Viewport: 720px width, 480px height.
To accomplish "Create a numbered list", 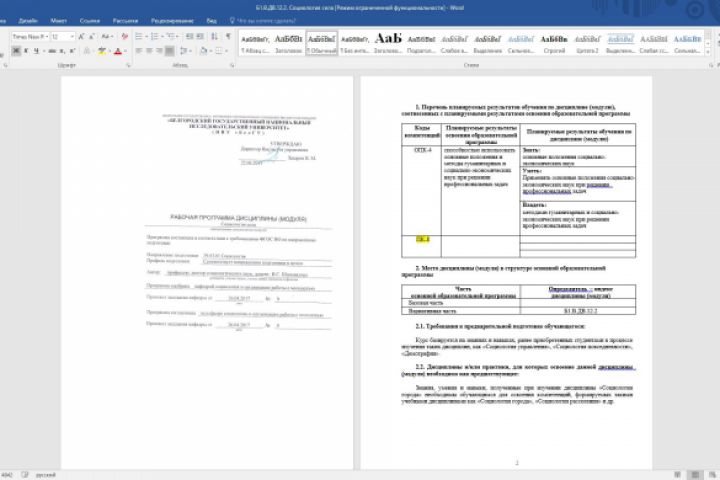I will pyautogui.click(x=154, y=36).
